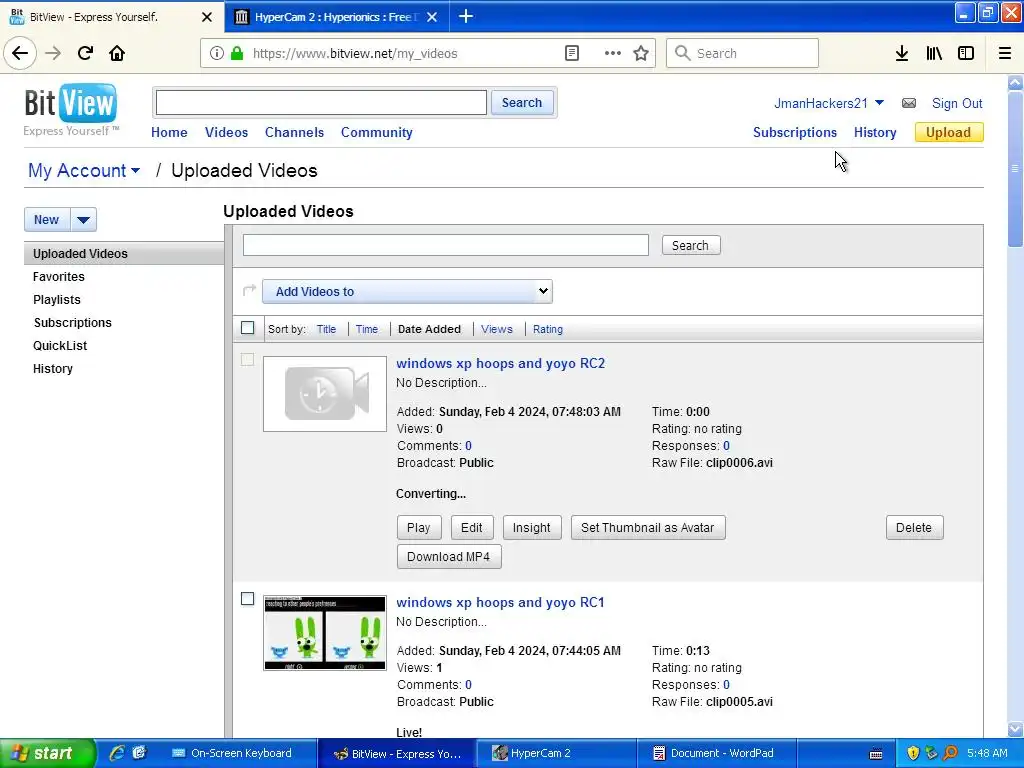The width and height of the screenshot is (1024, 768).
Task: Open Internet Explorer from quick launch
Action: click(117, 753)
